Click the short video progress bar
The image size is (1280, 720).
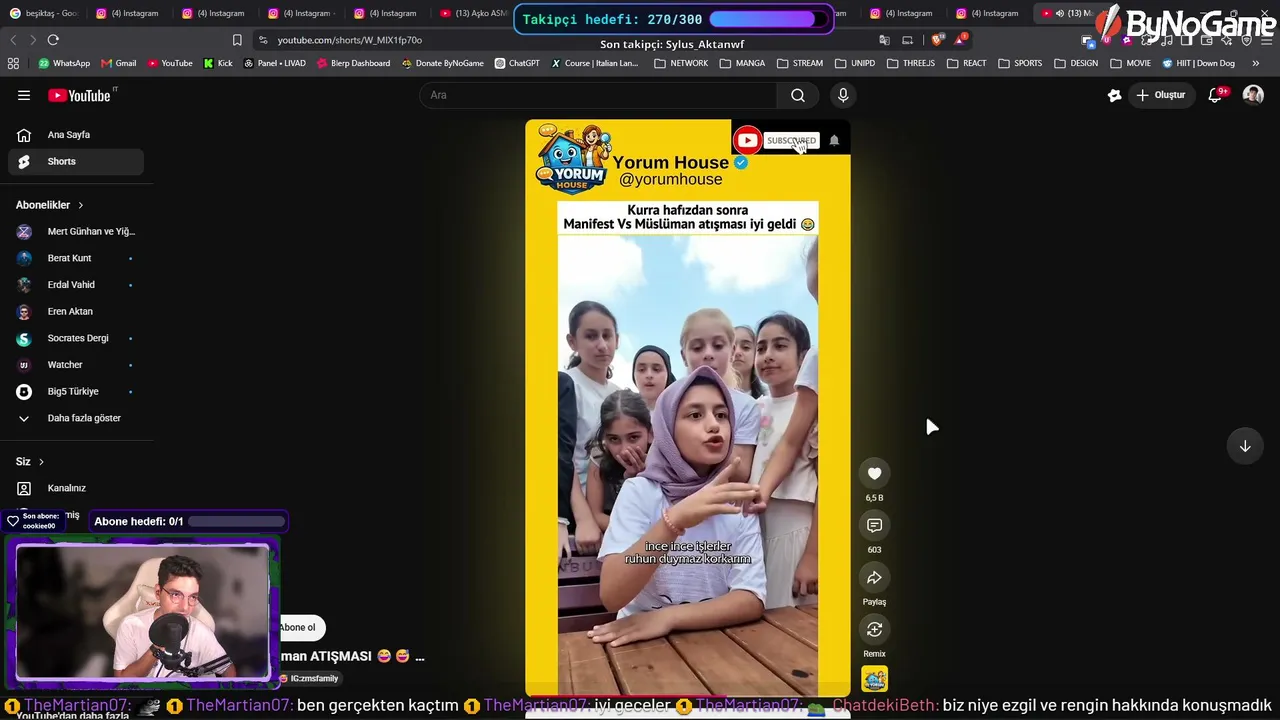point(688,695)
